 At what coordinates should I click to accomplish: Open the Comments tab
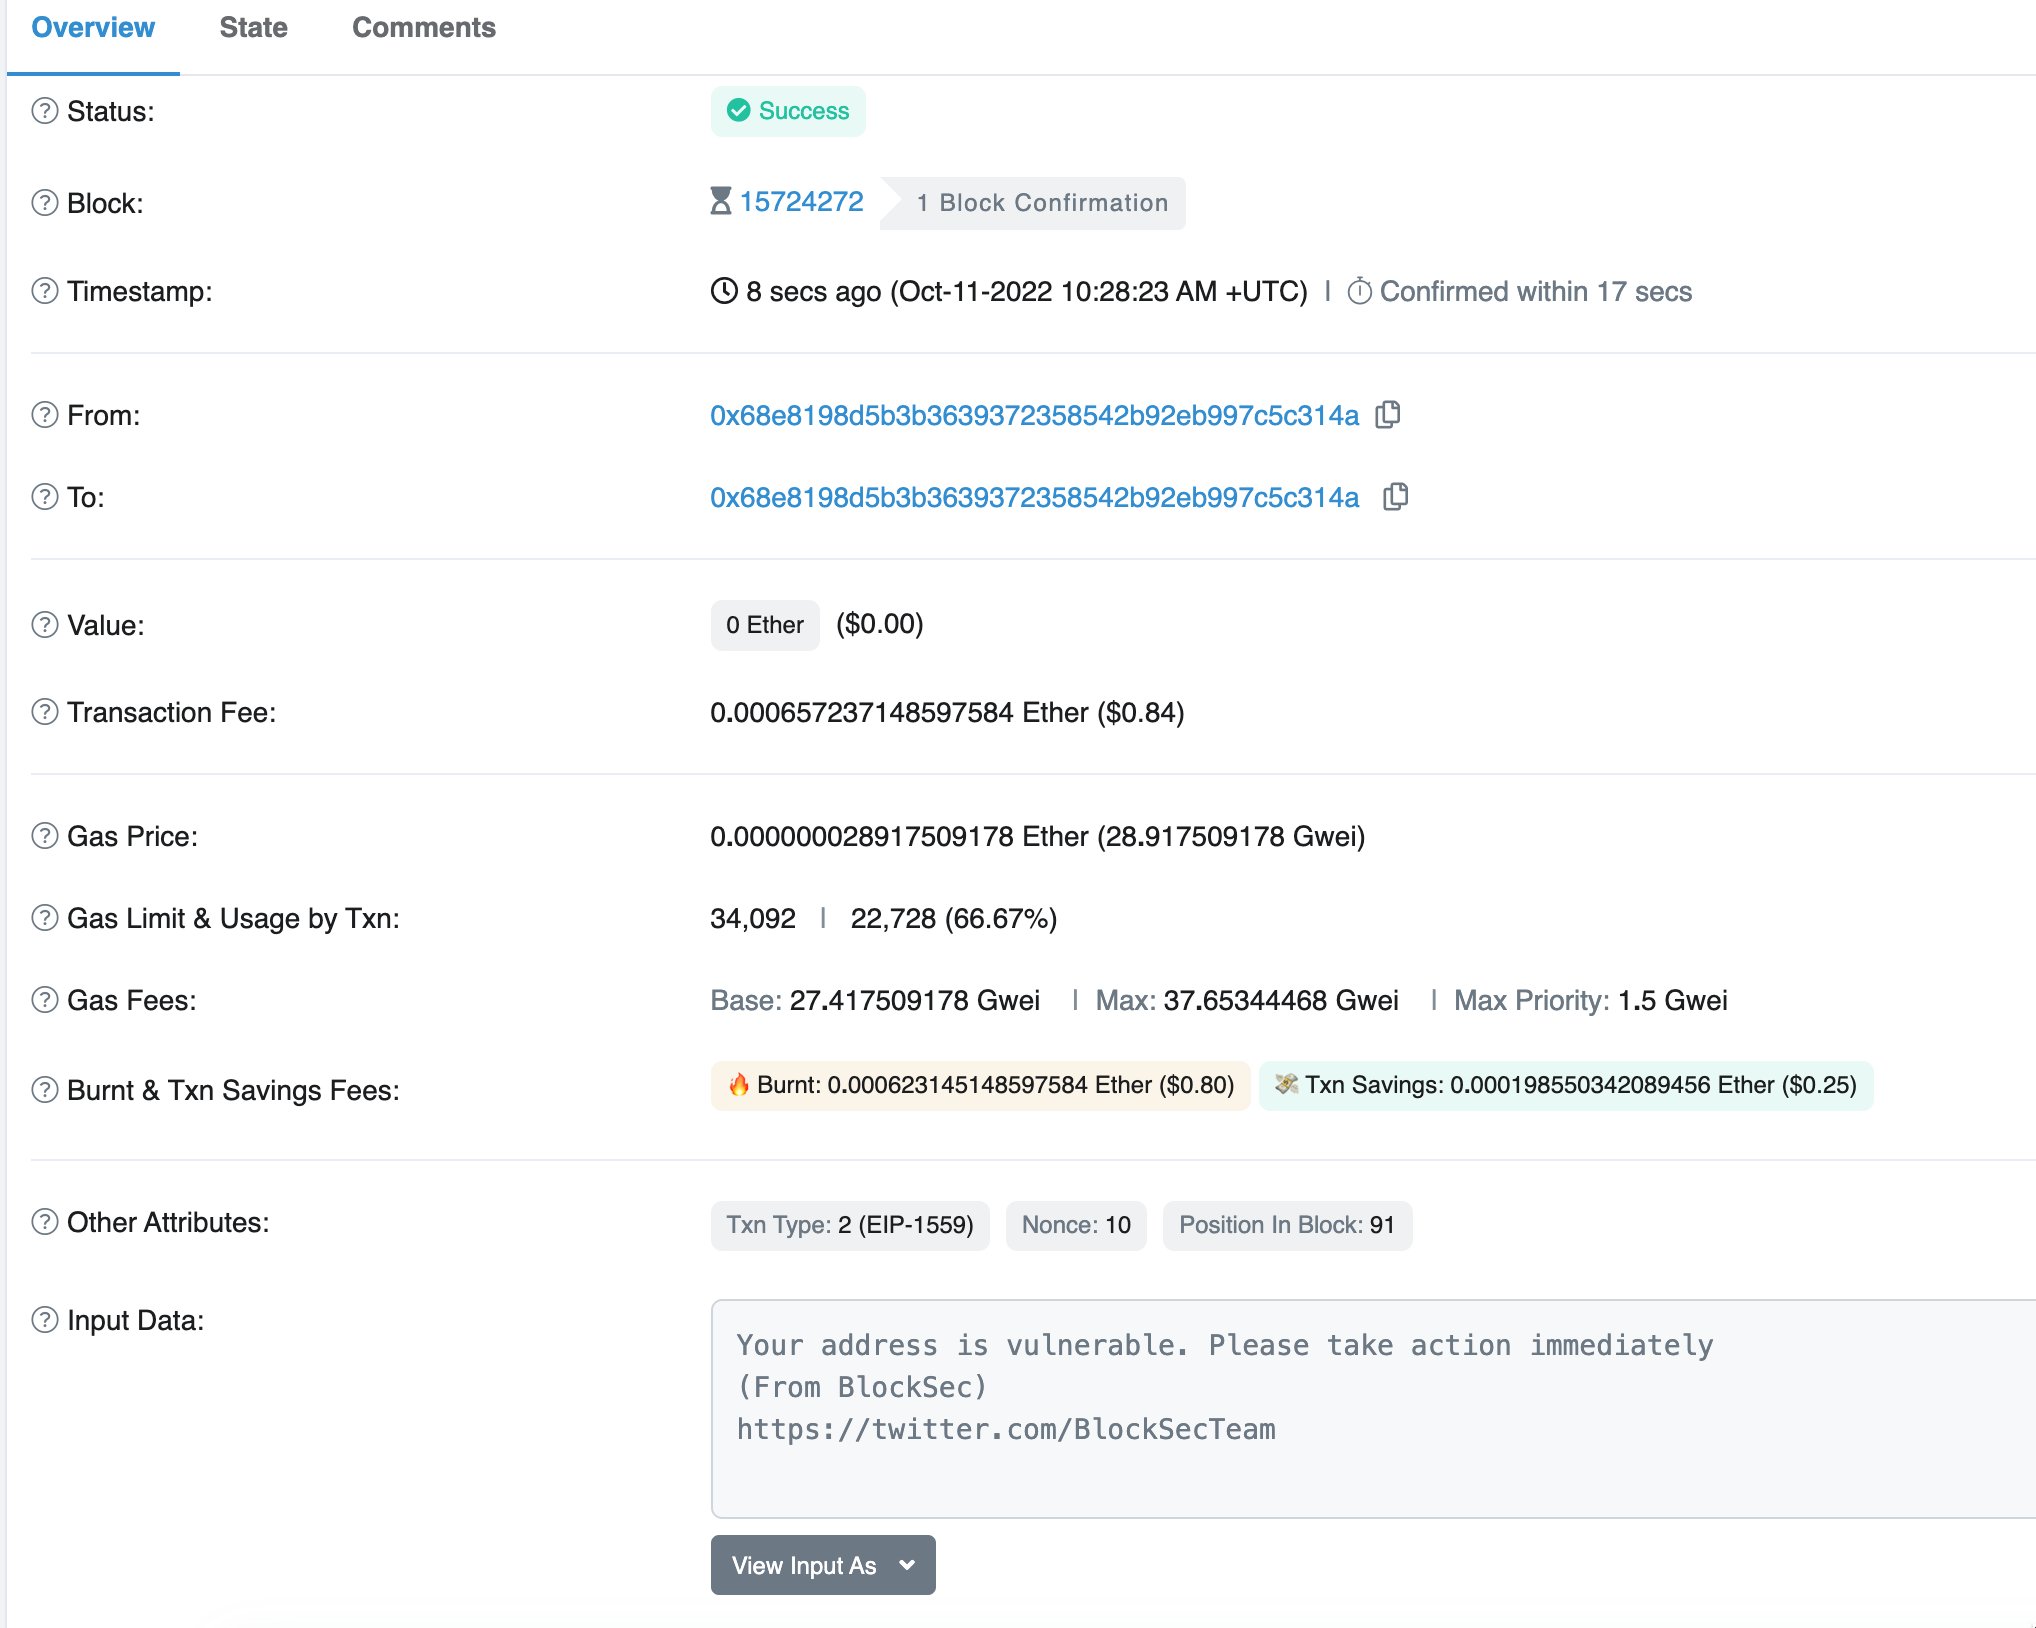tap(423, 27)
